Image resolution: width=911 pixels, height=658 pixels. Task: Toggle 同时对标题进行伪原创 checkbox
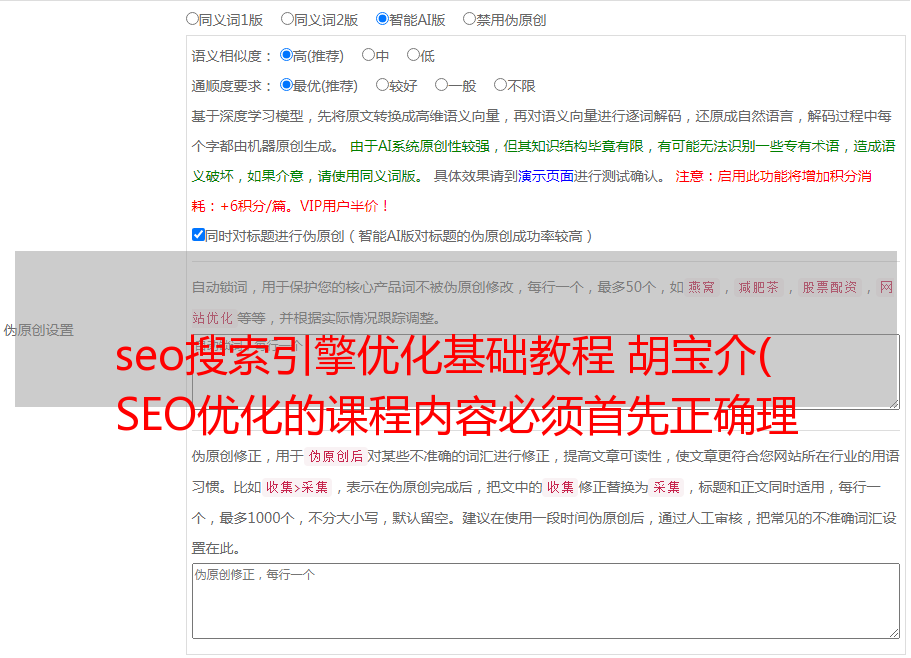(x=198, y=235)
